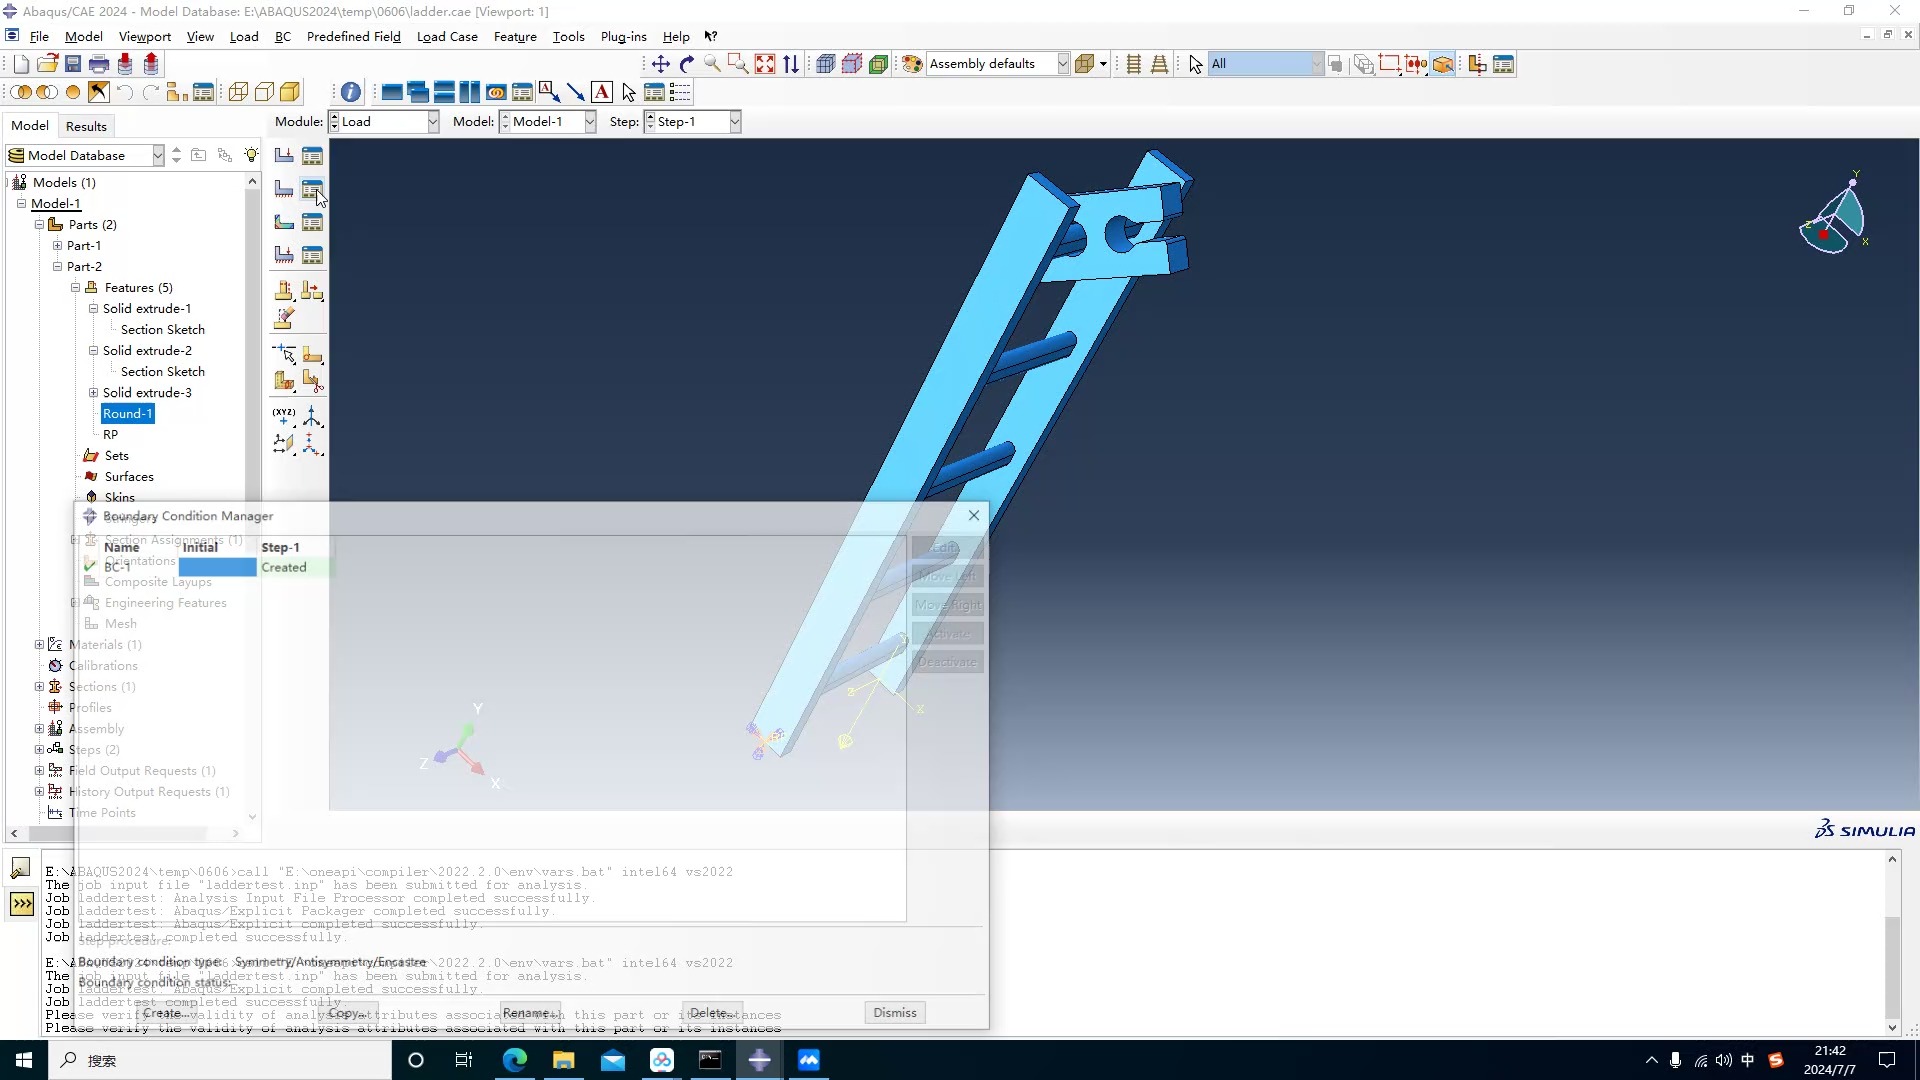Open the Boundary Condition Manager icon

(312, 189)
